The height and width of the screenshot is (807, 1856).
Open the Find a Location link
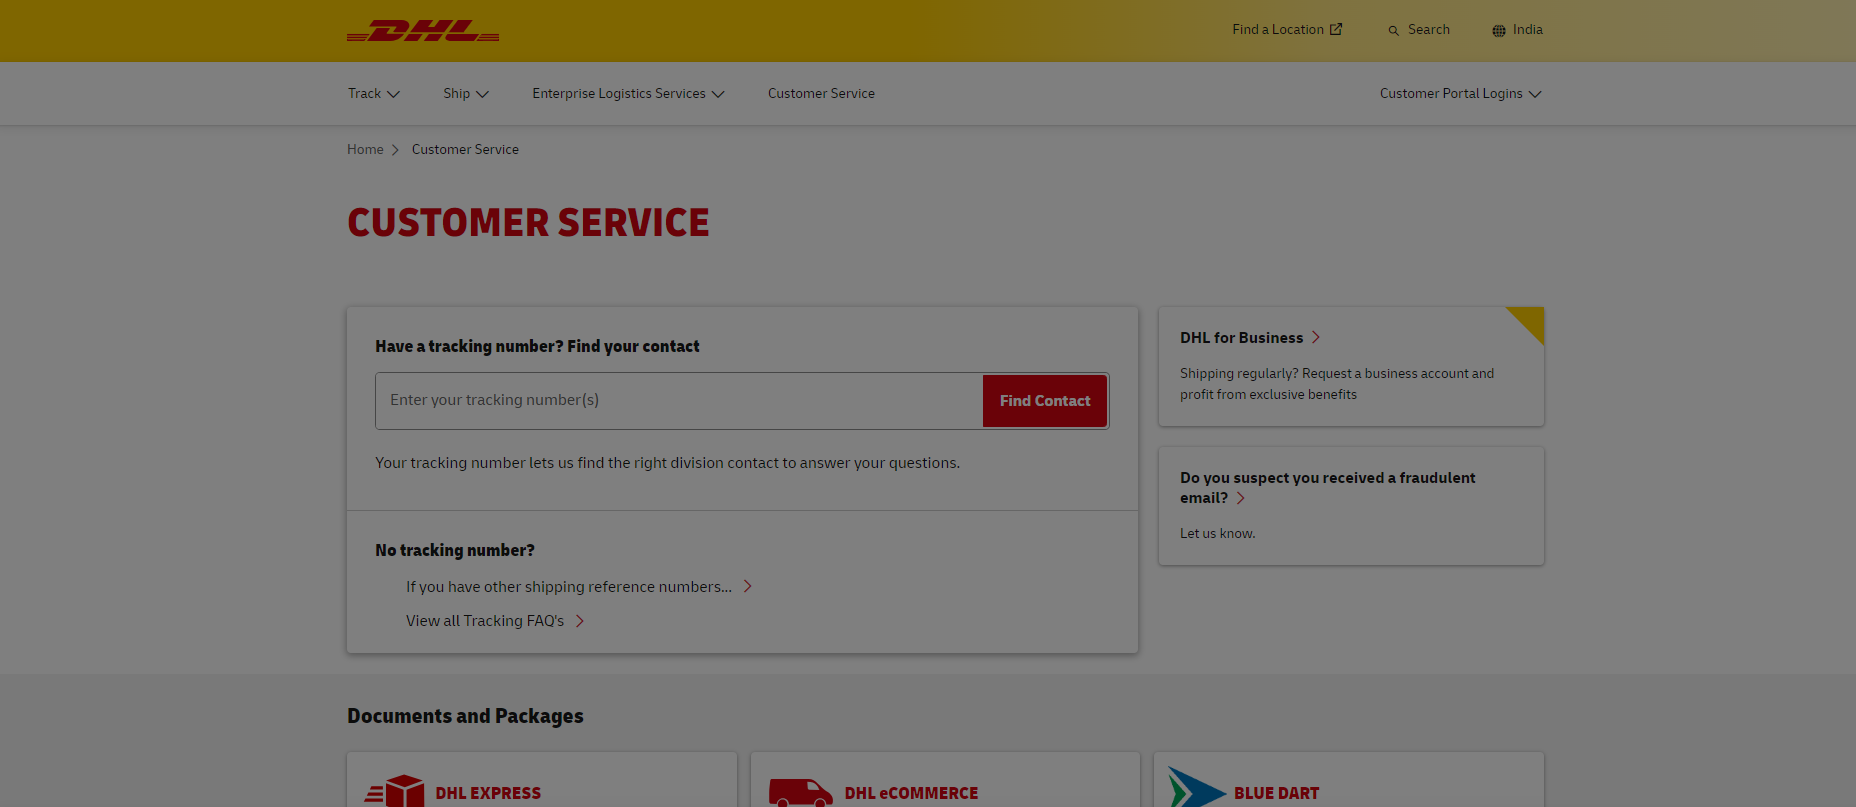click(1287, 30)
